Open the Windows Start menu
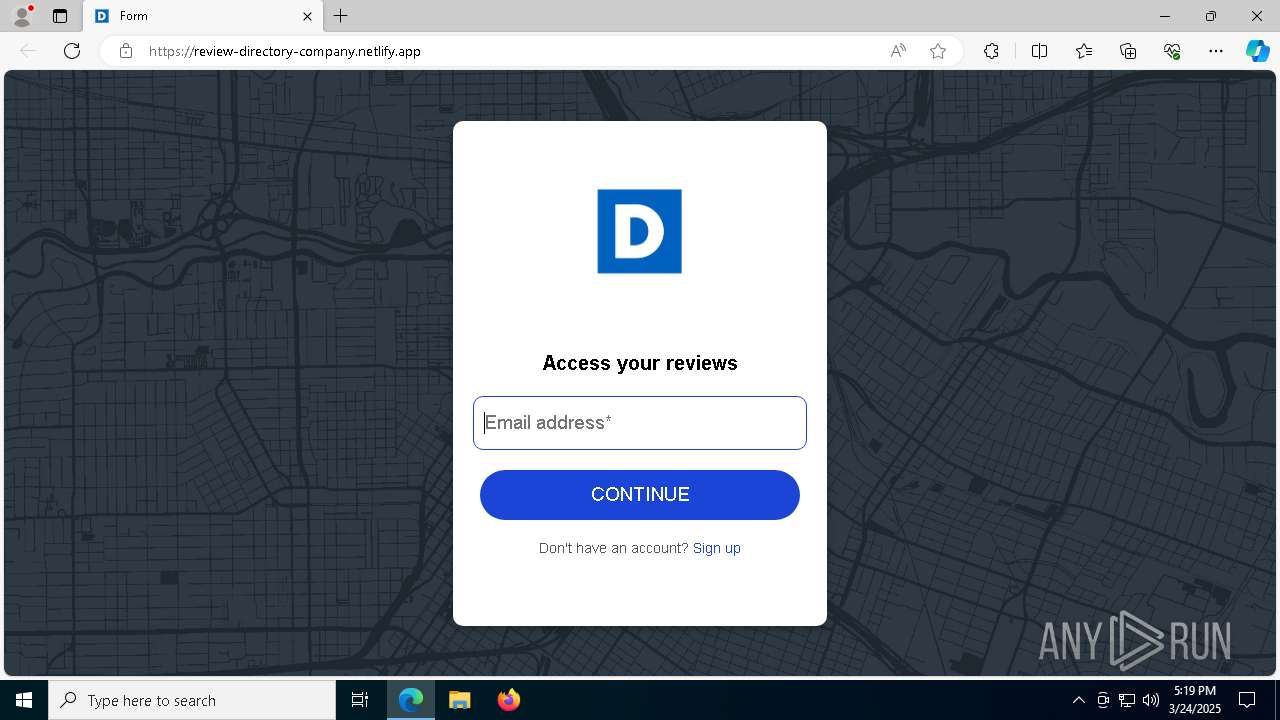Image resolution: width=1280 pixels, height=720 pixels. [x=24, y=700]
